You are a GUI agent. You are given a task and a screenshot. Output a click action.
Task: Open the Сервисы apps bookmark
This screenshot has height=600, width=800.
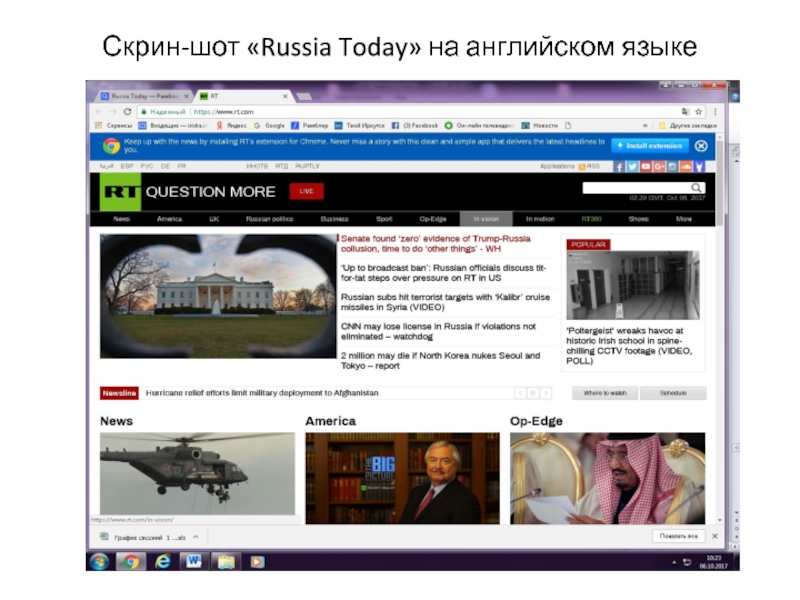pos(113,126)
